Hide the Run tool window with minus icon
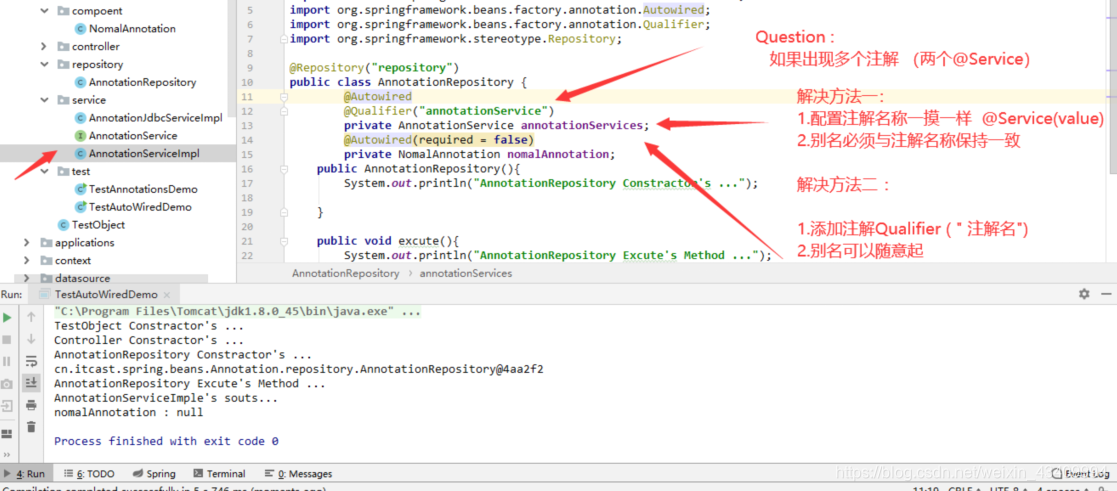This screenshot has height=491, width=1117. (1106, 294)
